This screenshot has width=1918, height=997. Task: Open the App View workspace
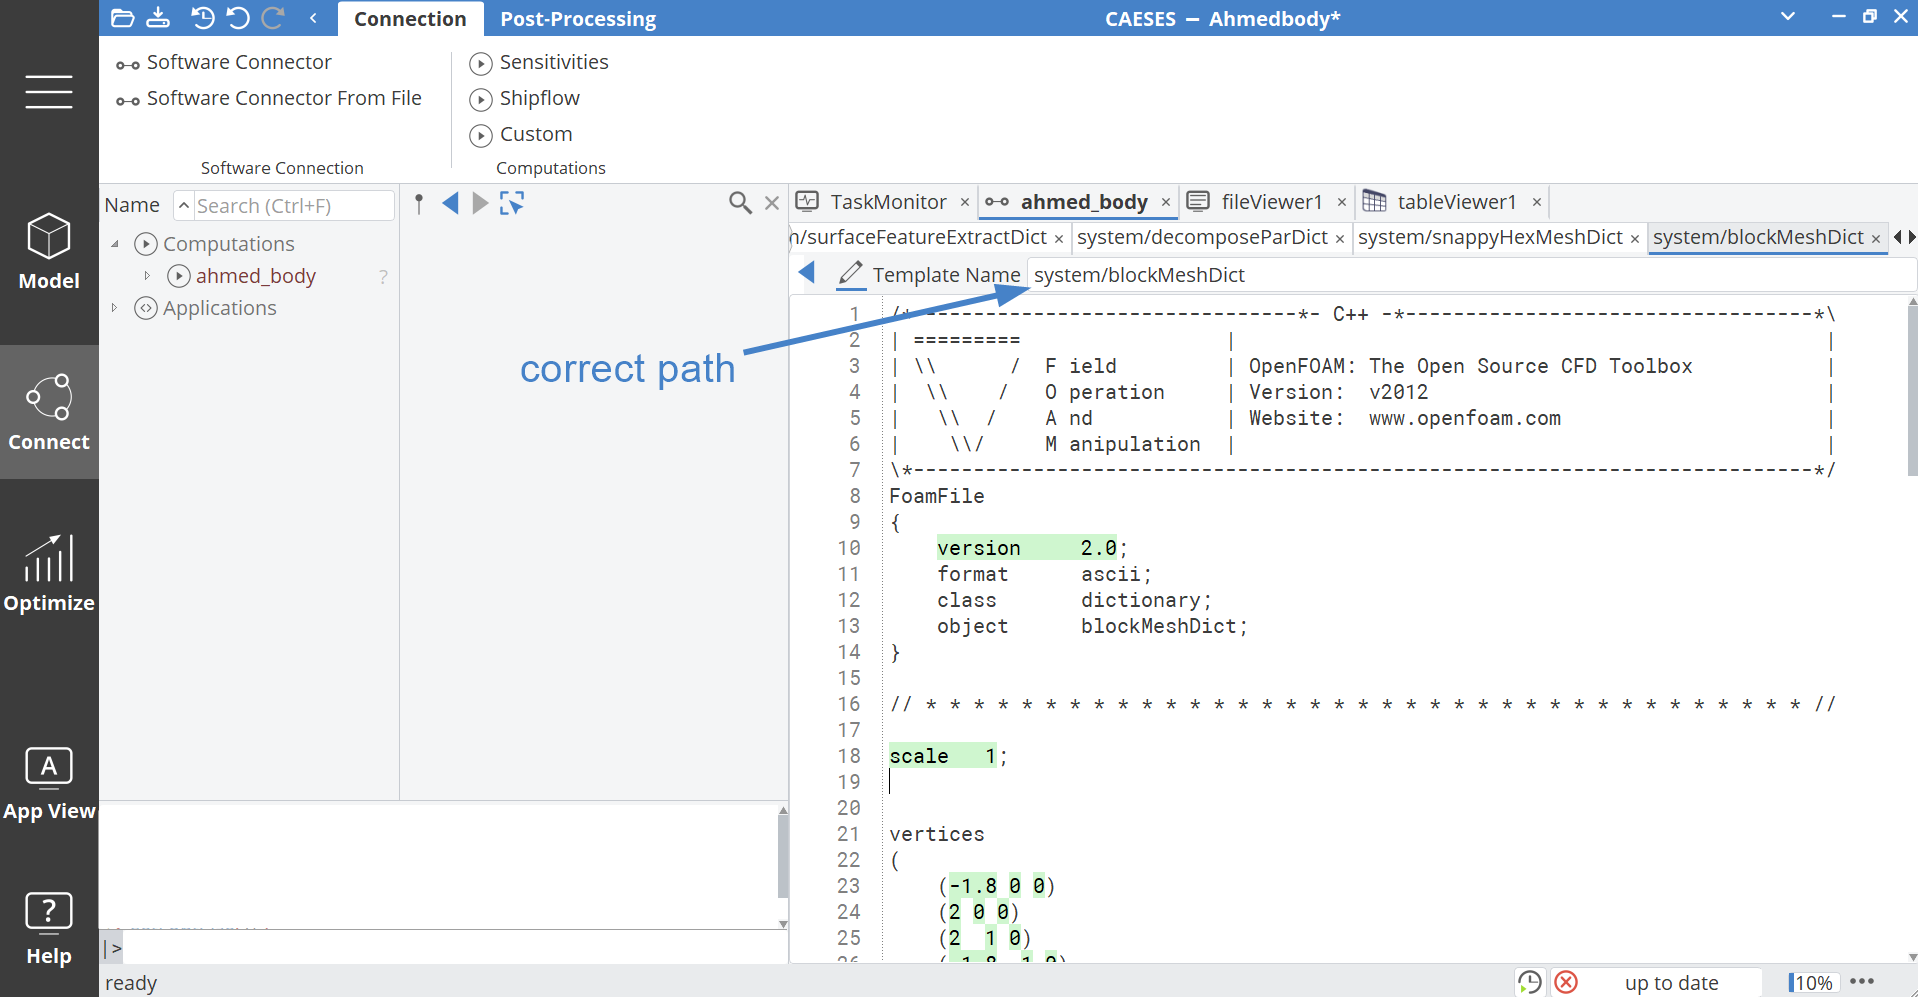point(49,784)
